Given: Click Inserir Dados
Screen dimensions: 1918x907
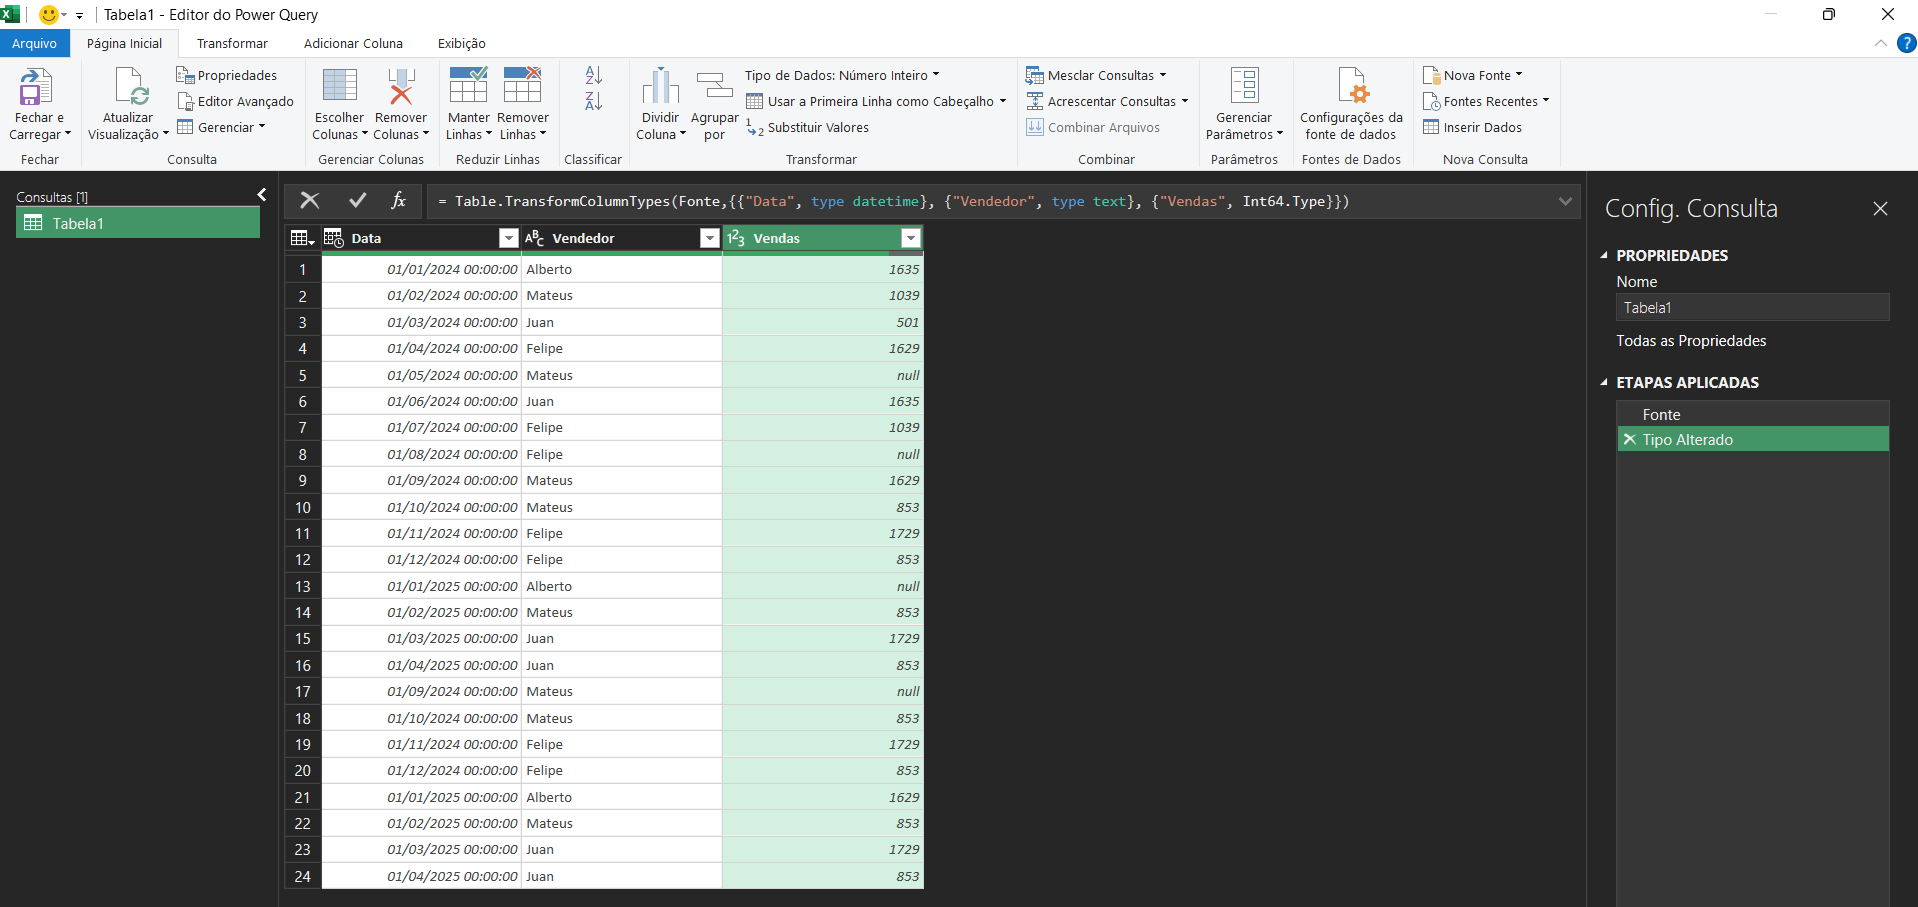Looking at the screenshot, I should point(1473,127).
